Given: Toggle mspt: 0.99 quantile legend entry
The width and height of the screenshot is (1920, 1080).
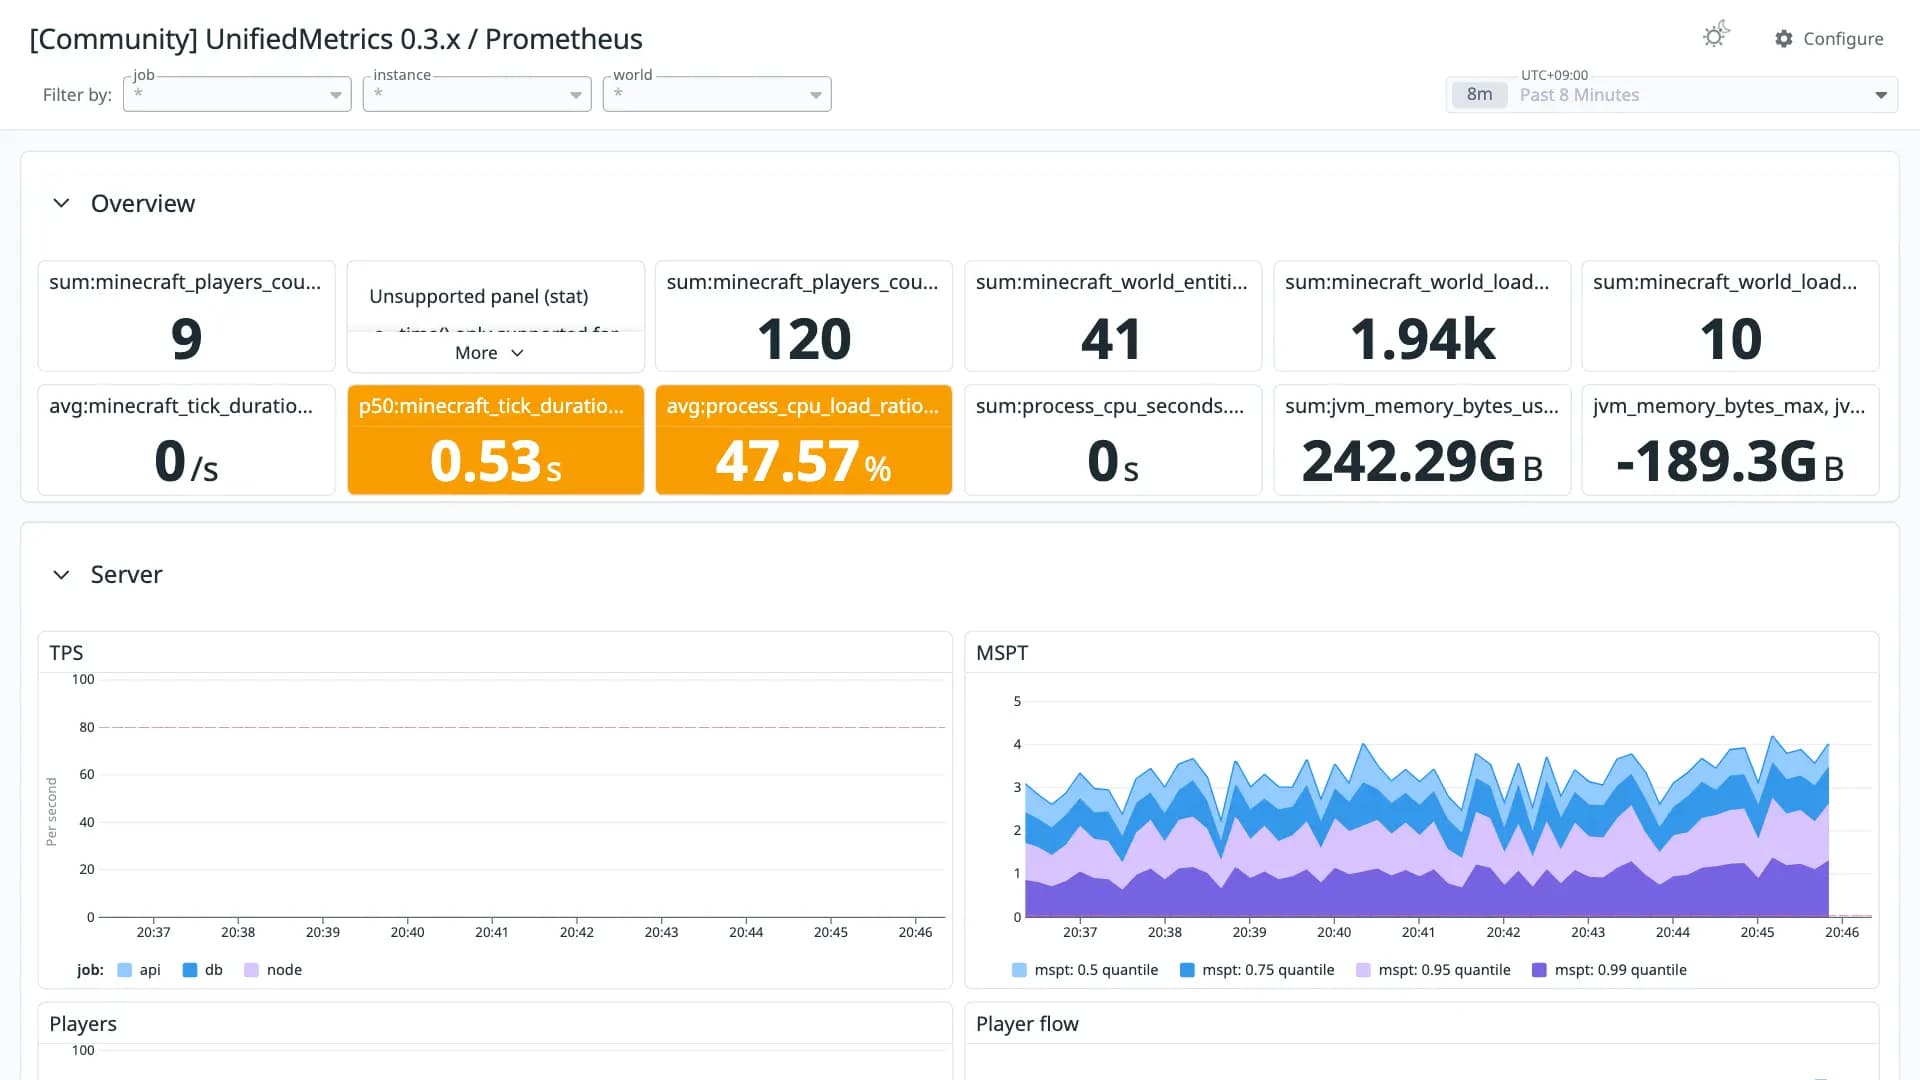Looking at the screenshot, I should 1609,970.
